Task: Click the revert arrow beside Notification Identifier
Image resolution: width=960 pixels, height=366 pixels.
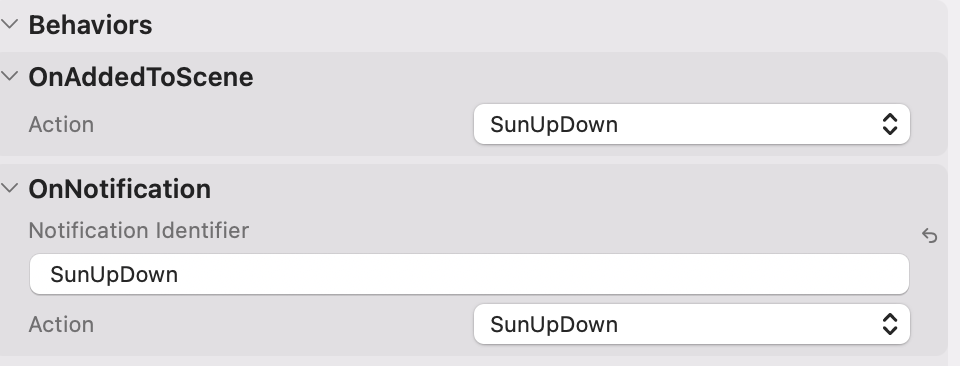Action: click(929, 235)
